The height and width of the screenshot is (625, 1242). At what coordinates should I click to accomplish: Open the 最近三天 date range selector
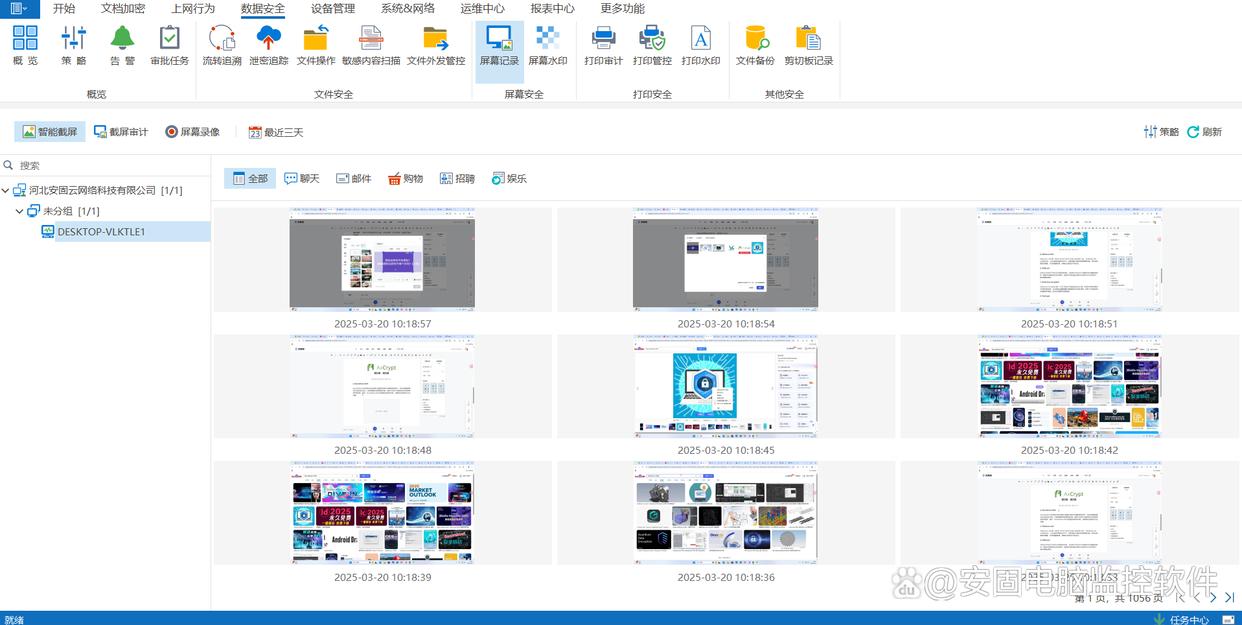click(x=275, y=132)
